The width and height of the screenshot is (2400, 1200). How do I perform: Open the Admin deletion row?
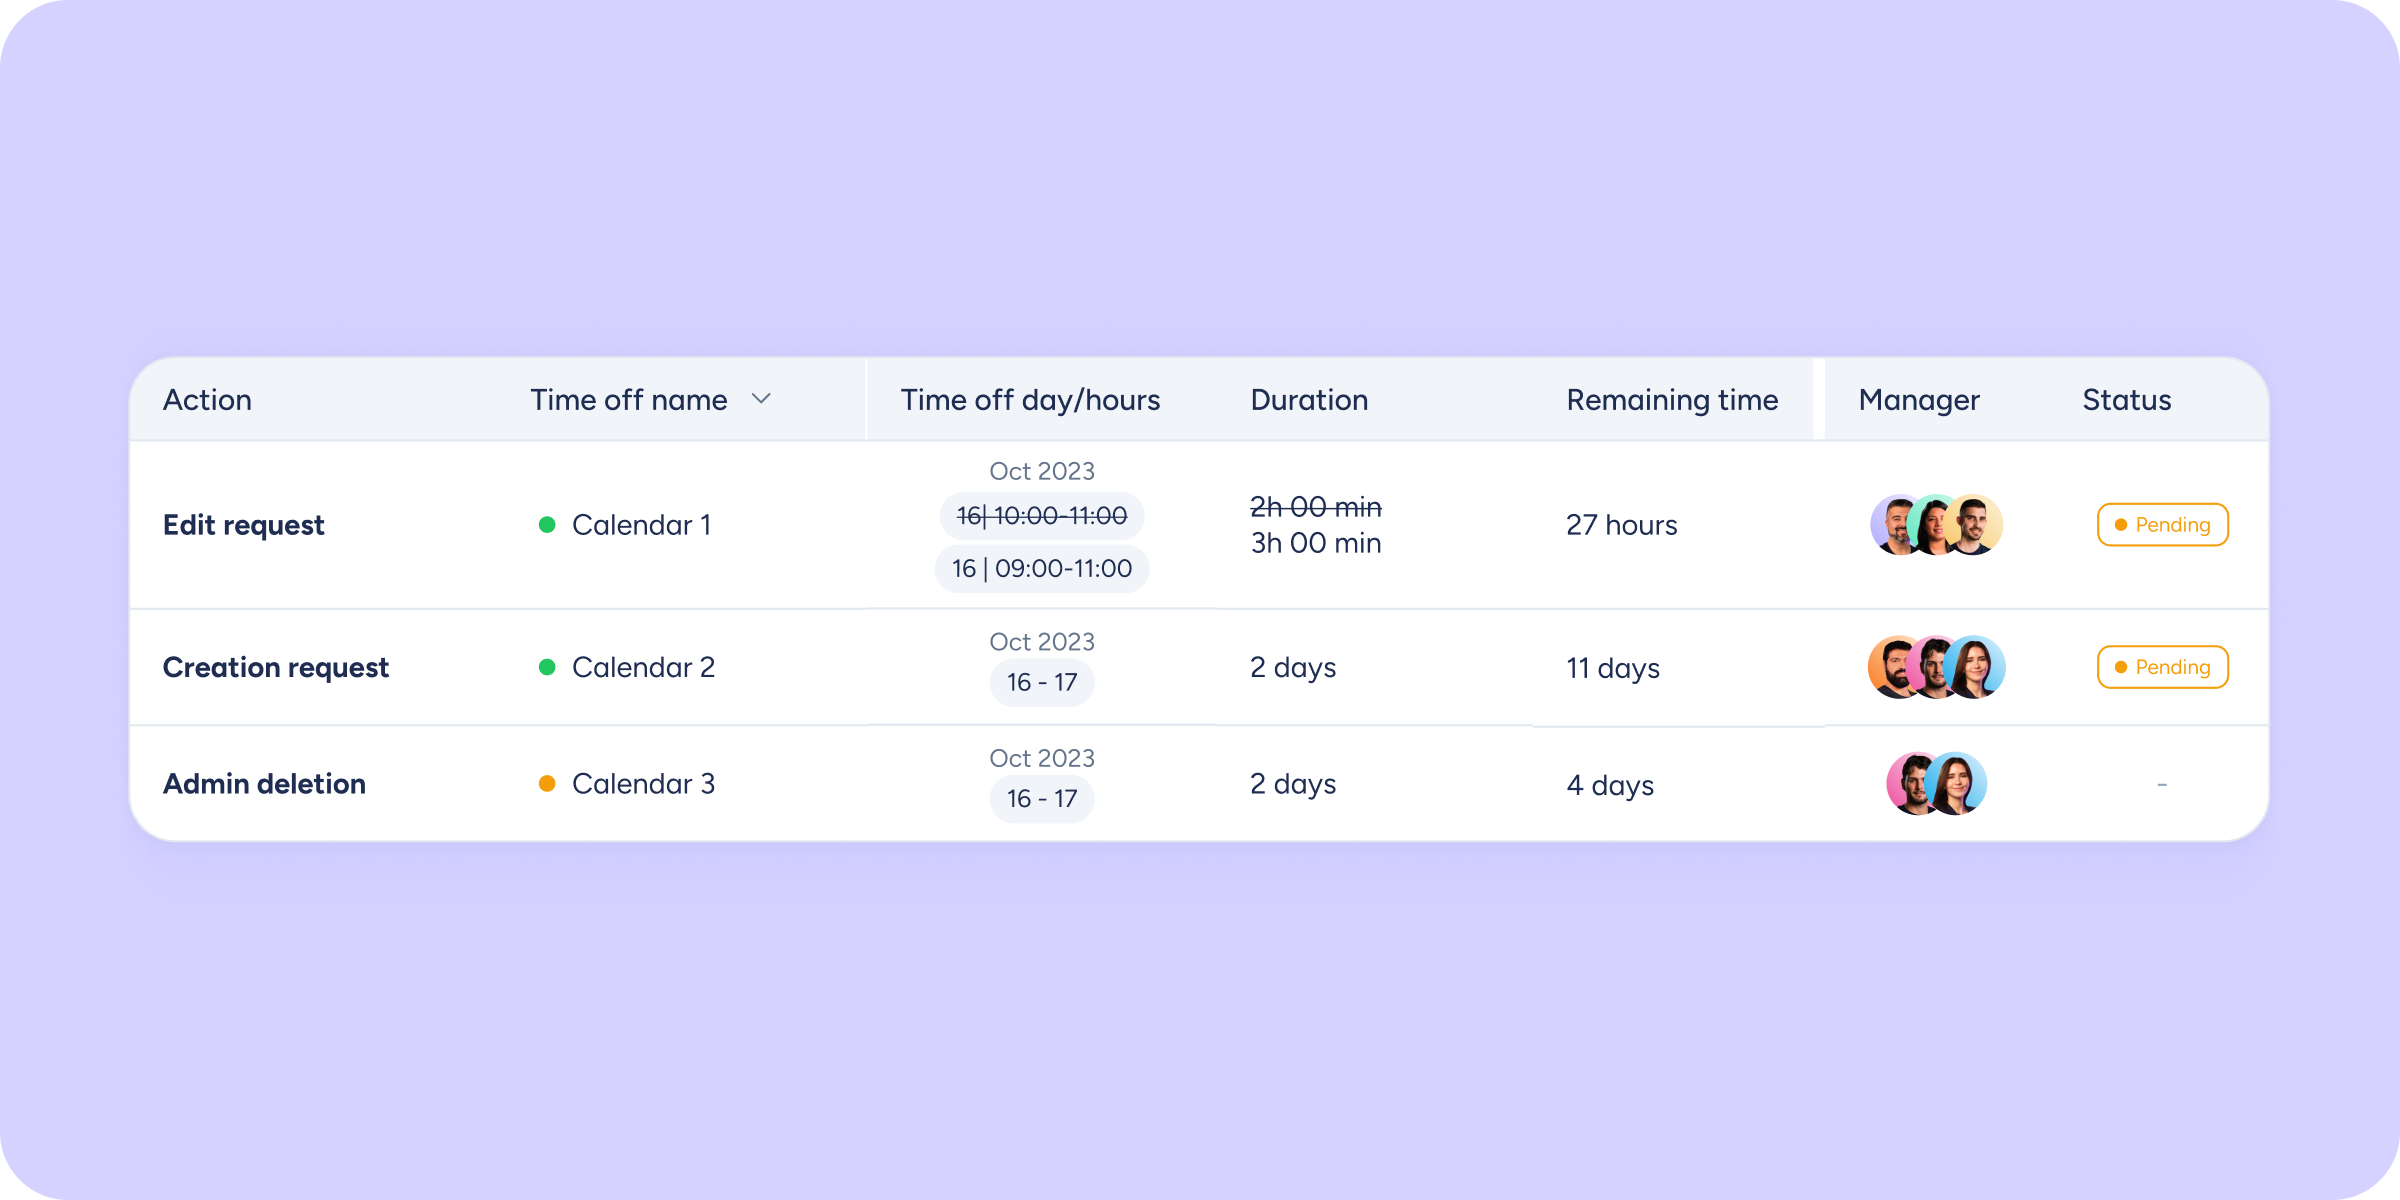[264, 784]
